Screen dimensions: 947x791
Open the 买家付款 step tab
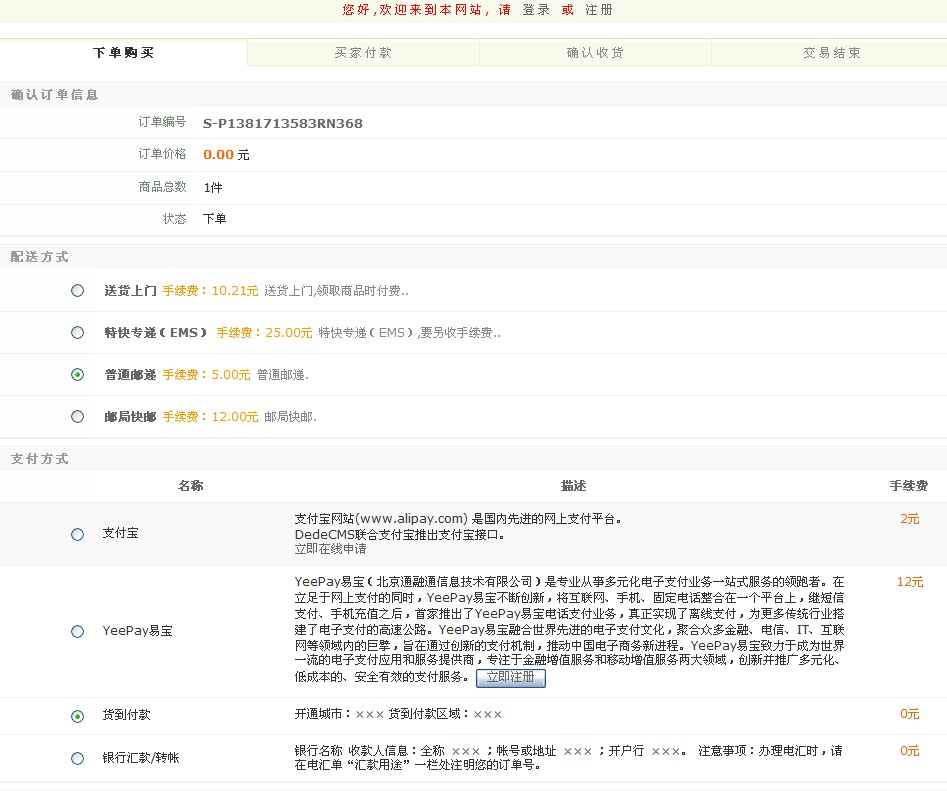point(363,53)
